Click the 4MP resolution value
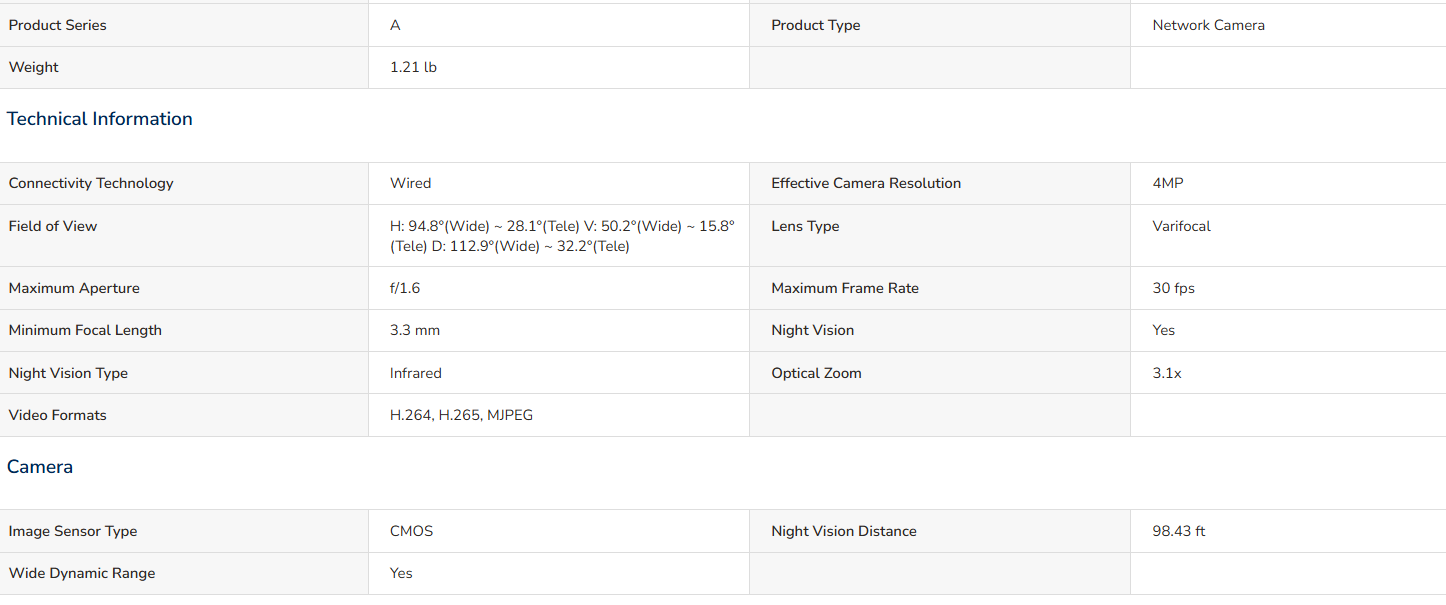The height and width of the screenshot is (605, 1446). pos(1168,183)
